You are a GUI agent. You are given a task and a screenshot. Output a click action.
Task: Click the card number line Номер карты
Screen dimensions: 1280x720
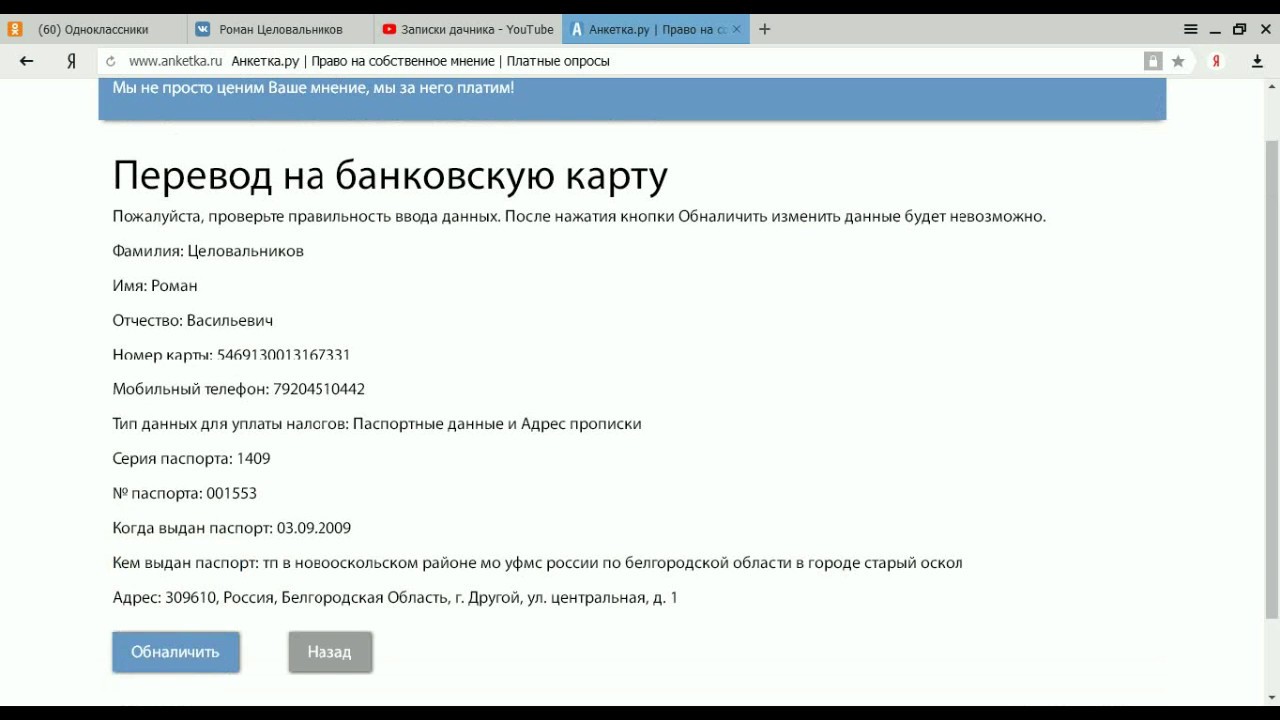point(231,355)
